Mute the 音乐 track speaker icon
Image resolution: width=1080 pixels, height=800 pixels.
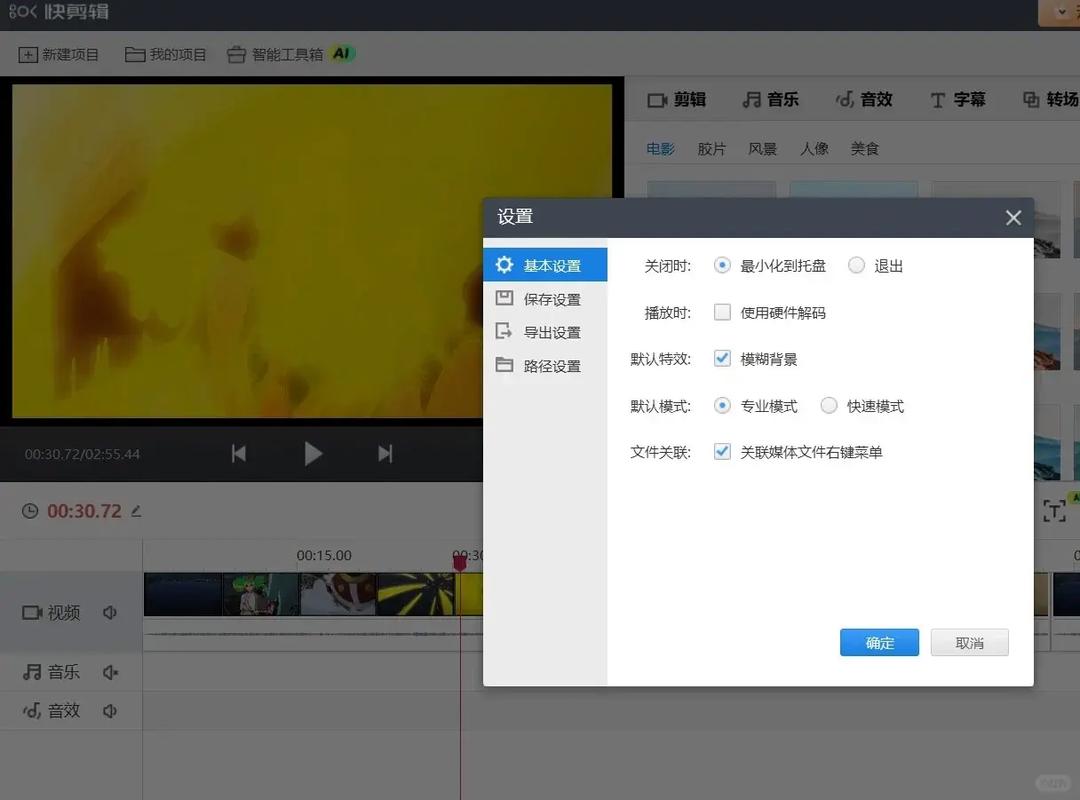(110, 672)
